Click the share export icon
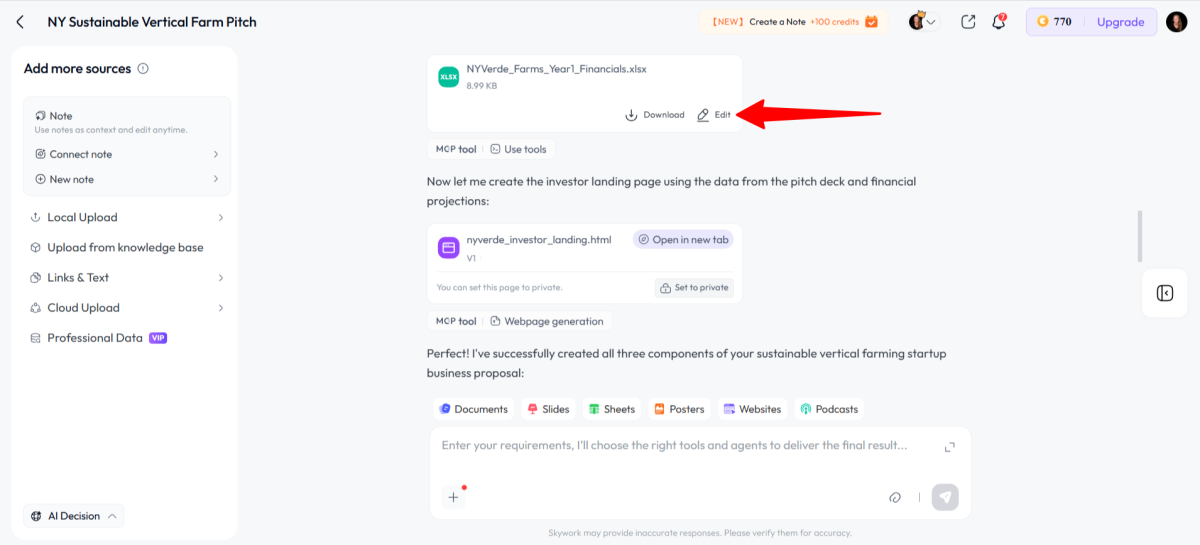Screen dimensions: 1200x545 pyautogui.click(x=967, y=22)
